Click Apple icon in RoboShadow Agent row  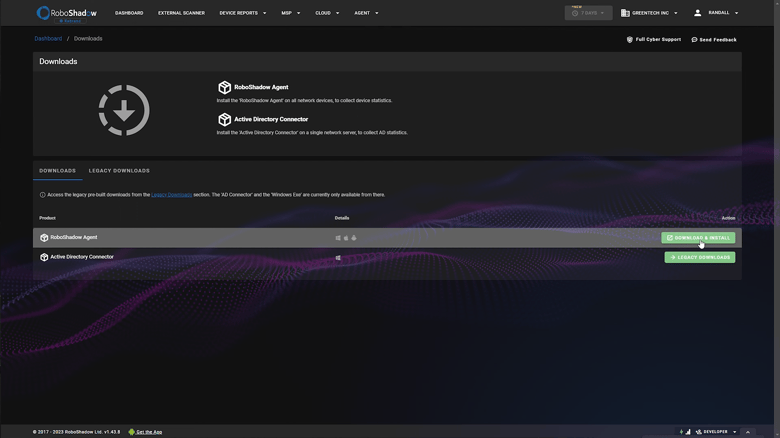click(x=346, y=238)
